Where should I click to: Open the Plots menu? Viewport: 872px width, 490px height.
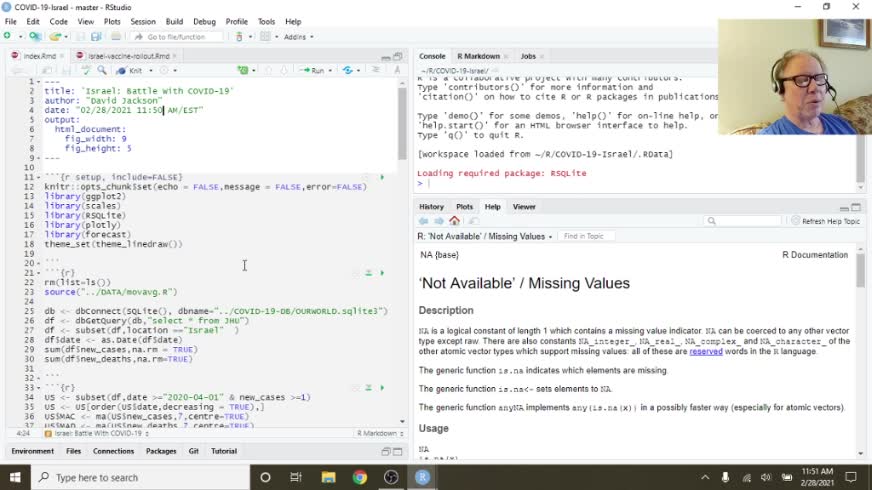(x=112, y=22)
